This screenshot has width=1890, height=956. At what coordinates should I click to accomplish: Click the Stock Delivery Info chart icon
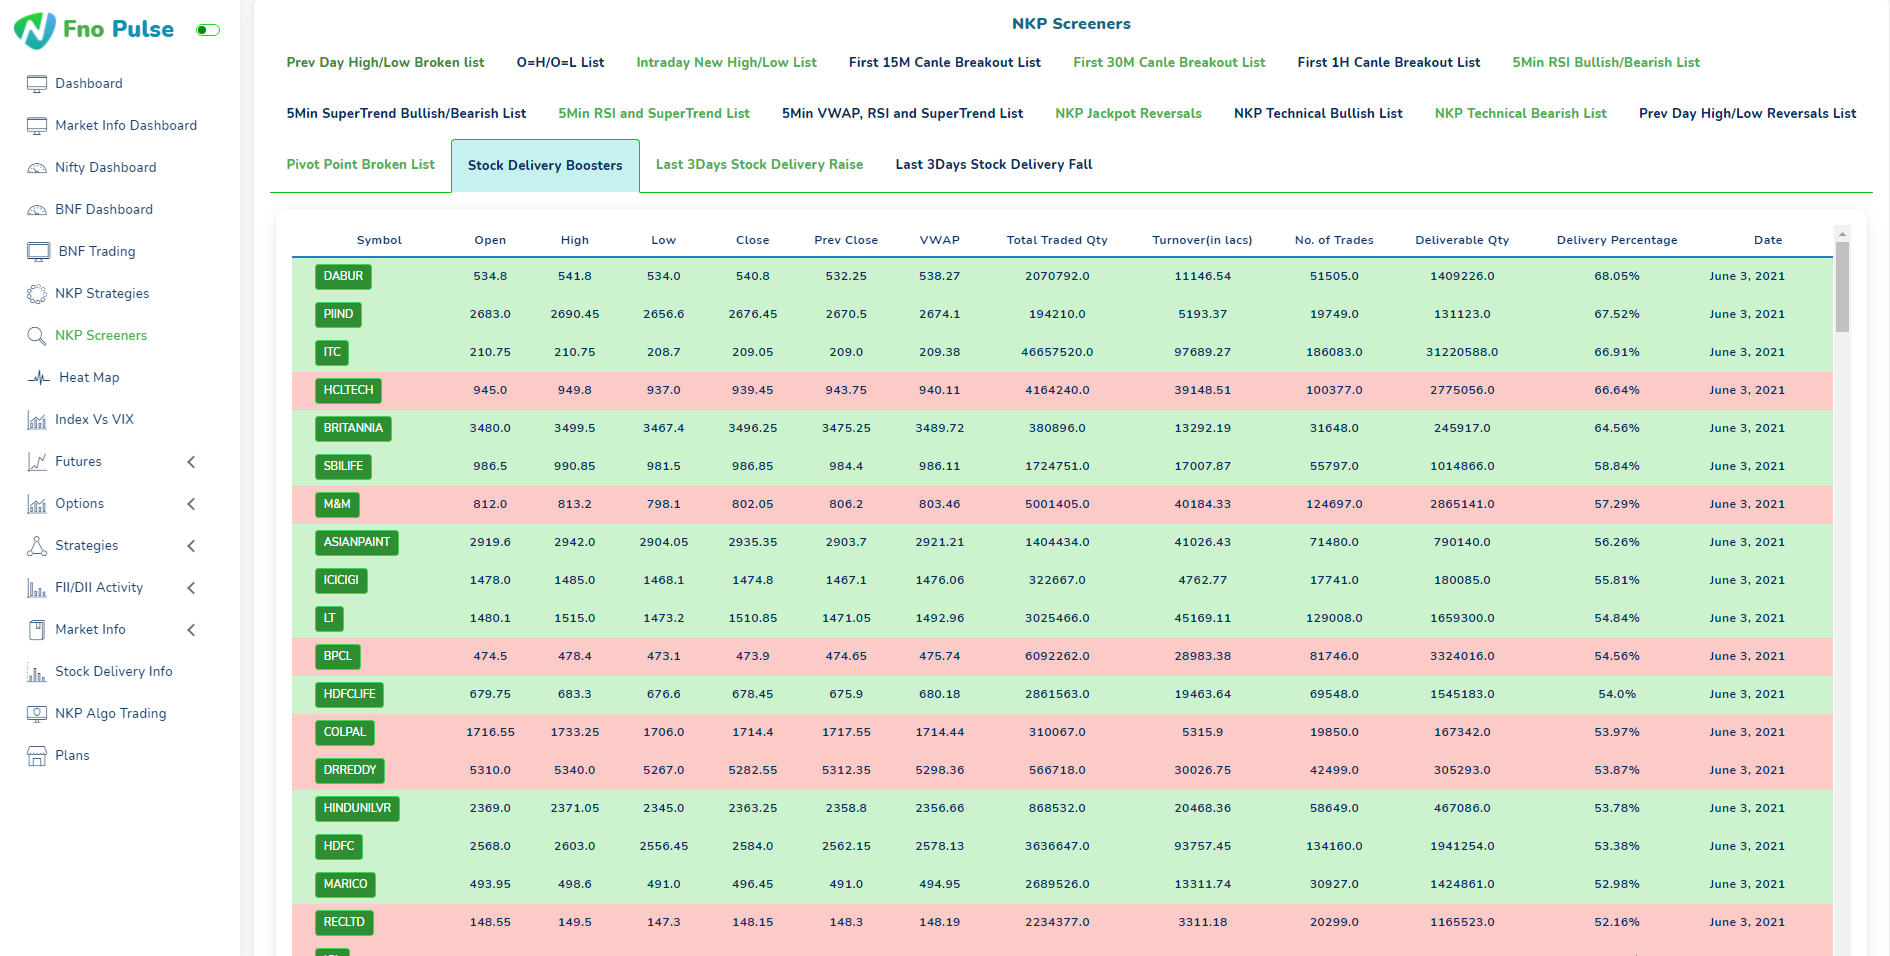click(x=37, y=672)
